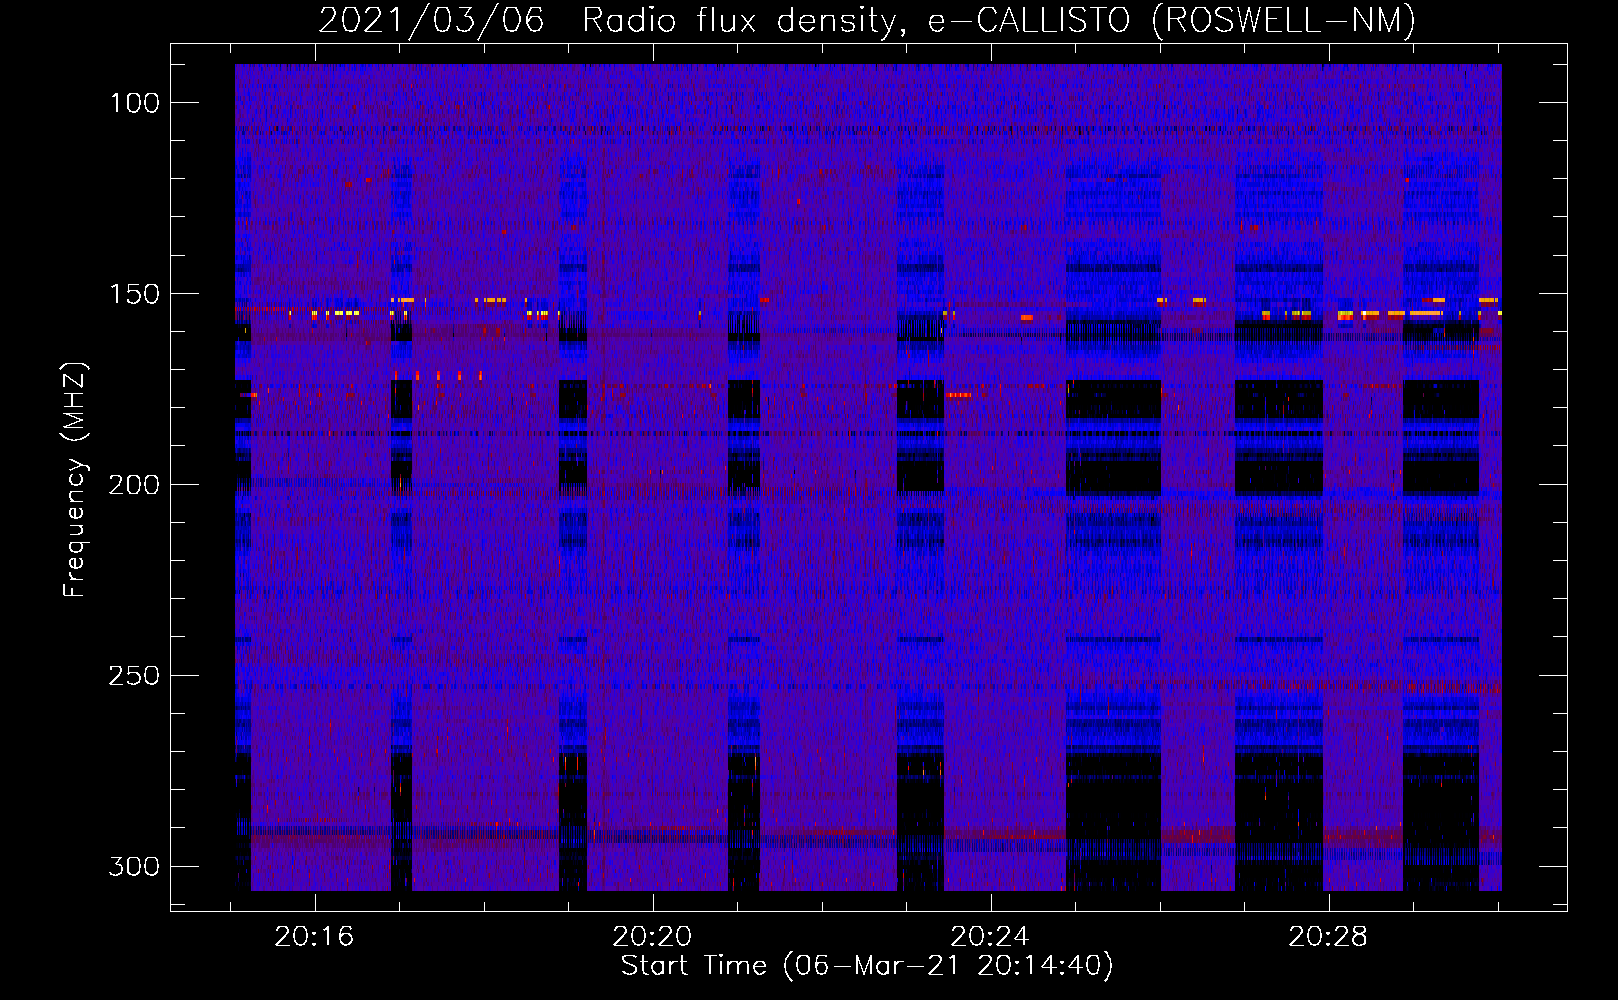Click the frequency tick label "200"
Screen dimensions: 1618x1000
coord(134,485)
